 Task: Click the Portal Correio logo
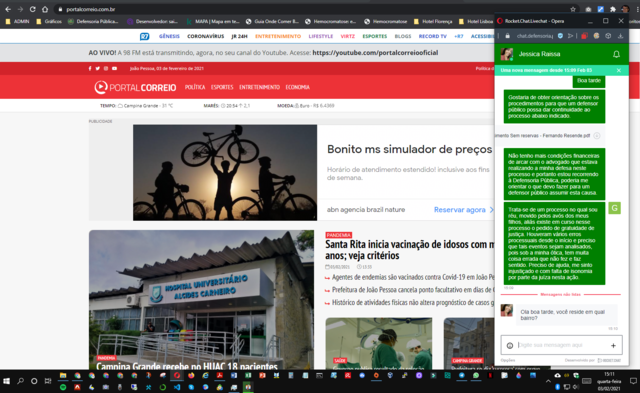coord(135,87)
